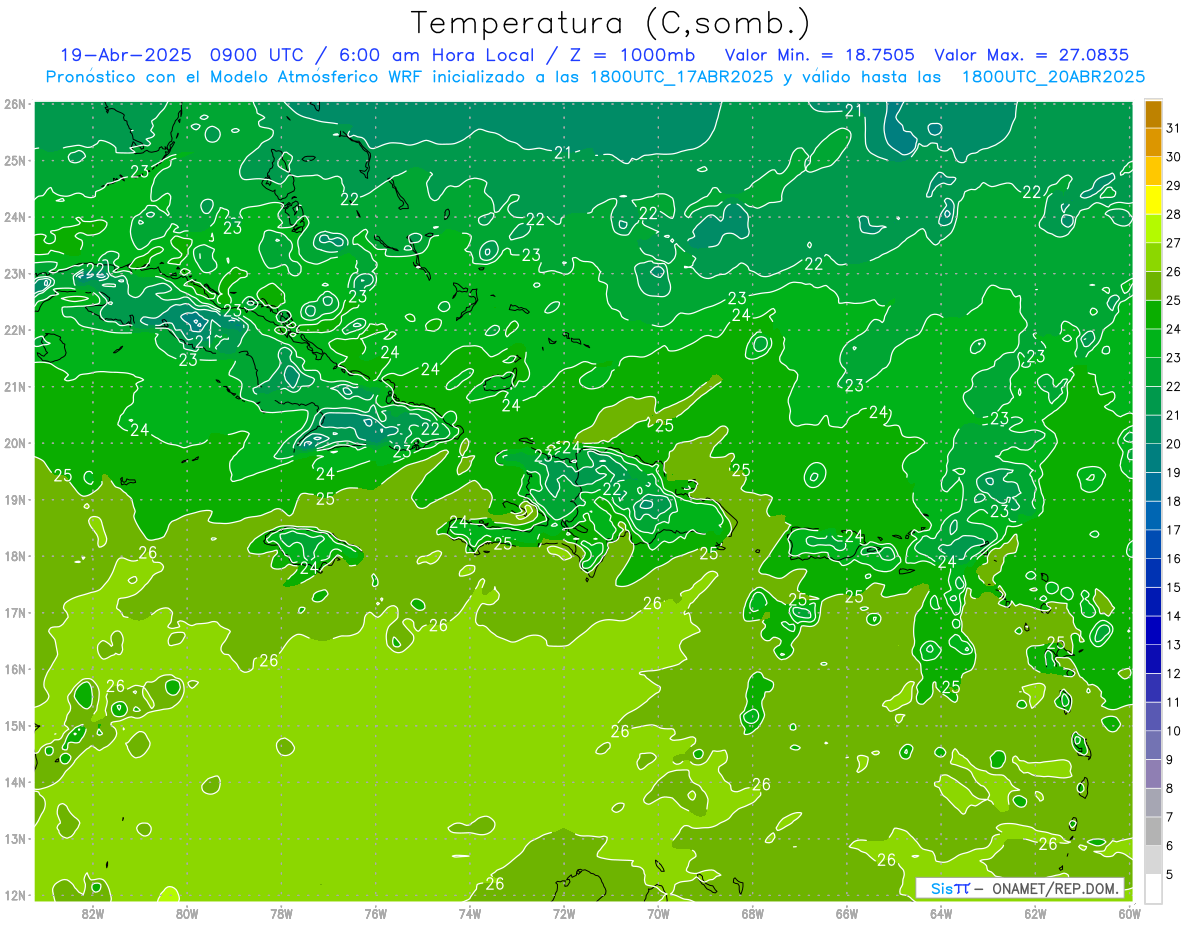1200x927 pixels.
Task: Click the "Valor Max. = 27.0835" value
Action: [x=1032, y=55]
